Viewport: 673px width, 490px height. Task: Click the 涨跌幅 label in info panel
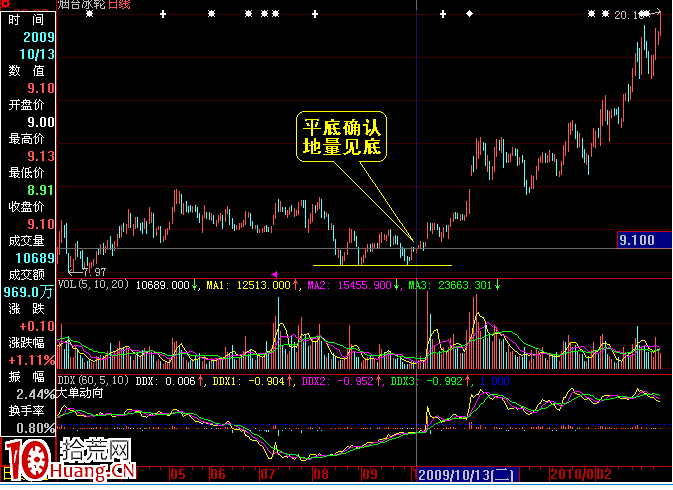[26, 343]
